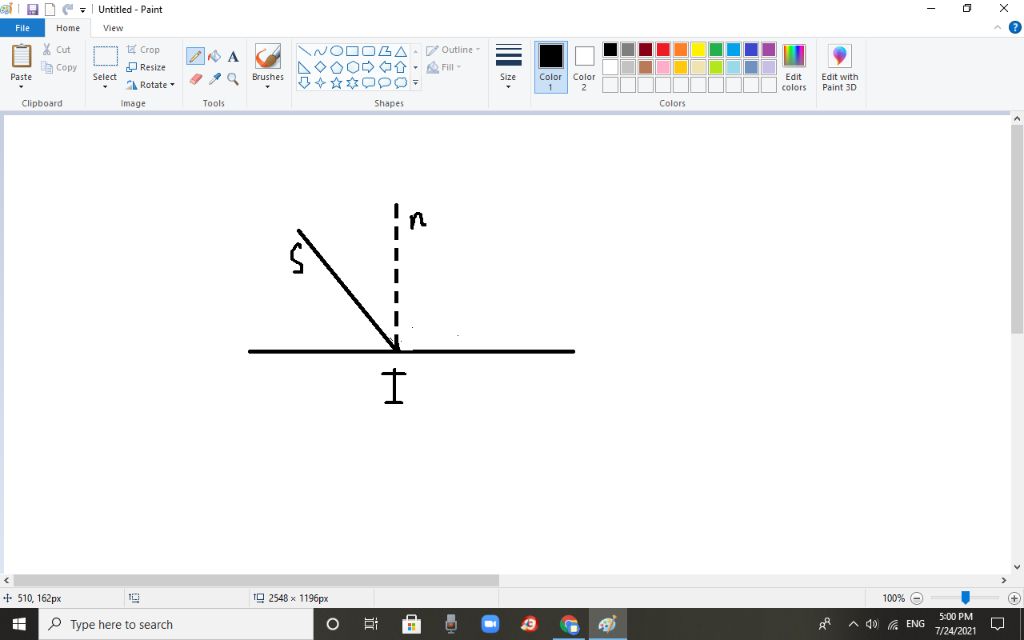Click the Save icon in title bar
The width and height of the screenshot is (1024, 640).
32,10
